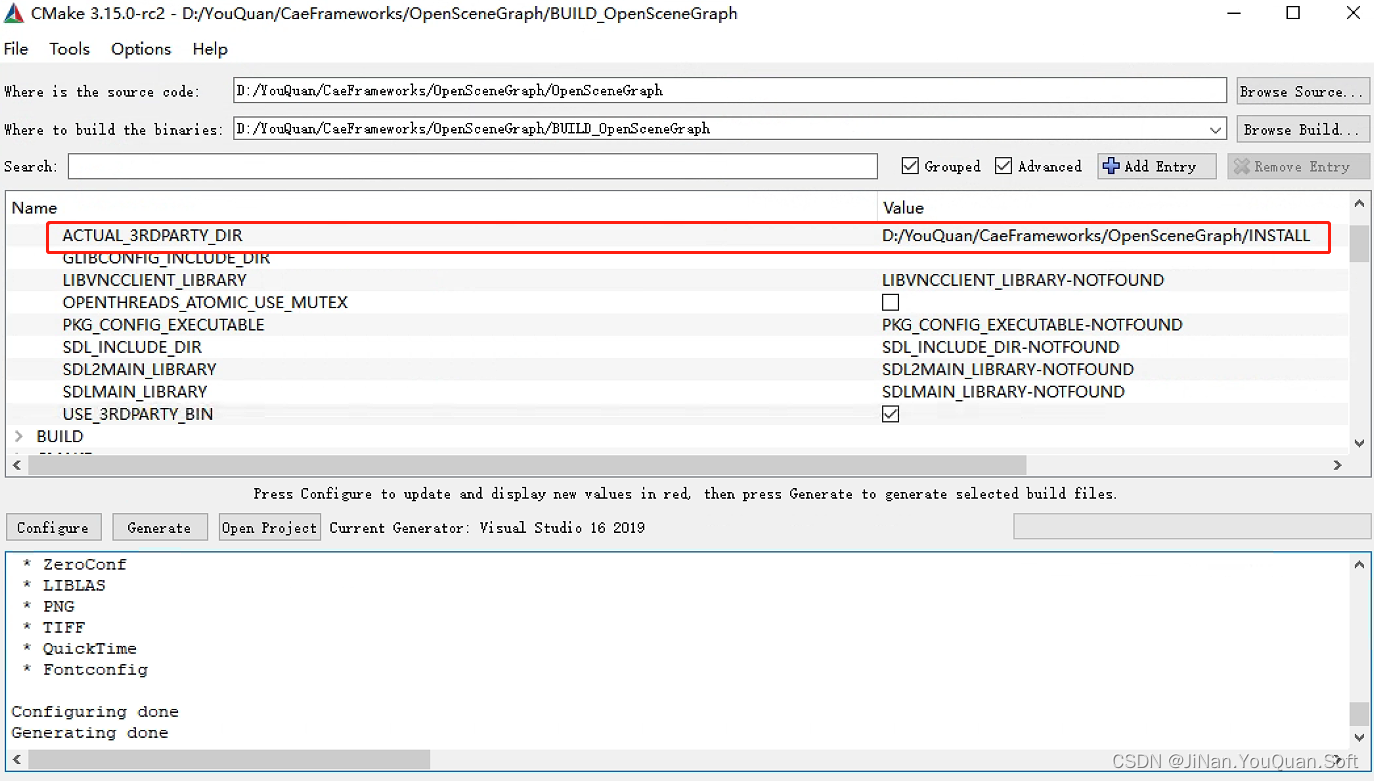Viewport: 1374px width, 781px height.
Task: Select the PKG_CONFIG_EXECUTABLE entry
Action: [x=163, y=325]
